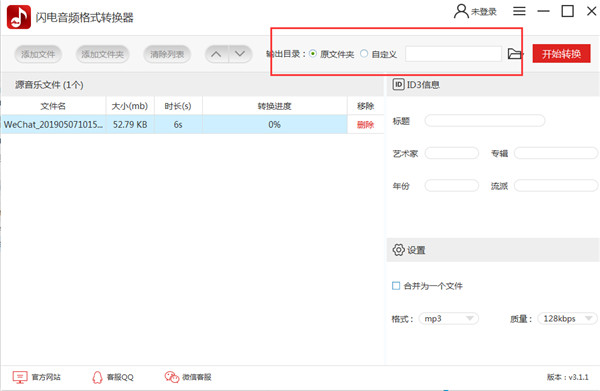
Task: Select the 原文件夹 output radio button
Action: click(x=313, y=54)
